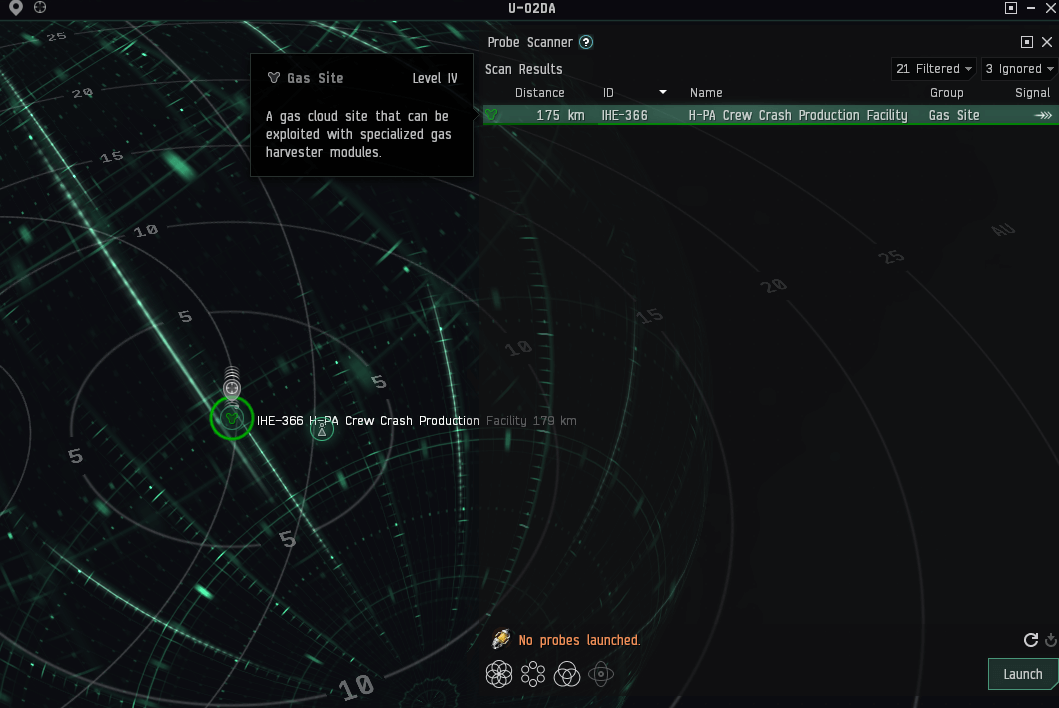Select the custom probe formation icon
The width and height of the screenshot is (1059, 708).
pos(567,673)
